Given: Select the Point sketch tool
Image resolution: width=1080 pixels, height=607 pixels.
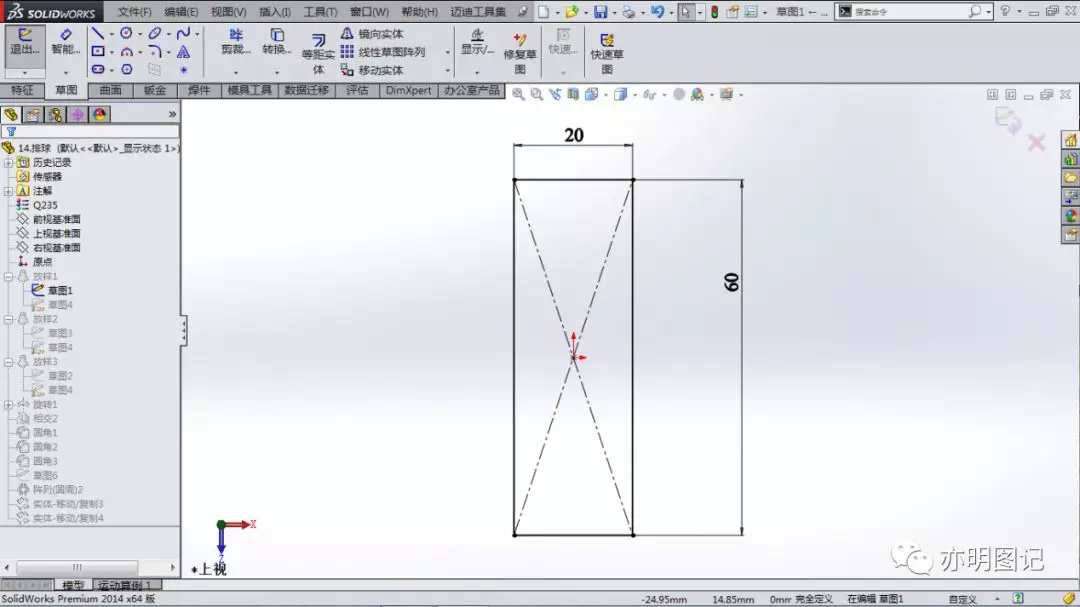Looking at the screenshot, I should [183, 70].
